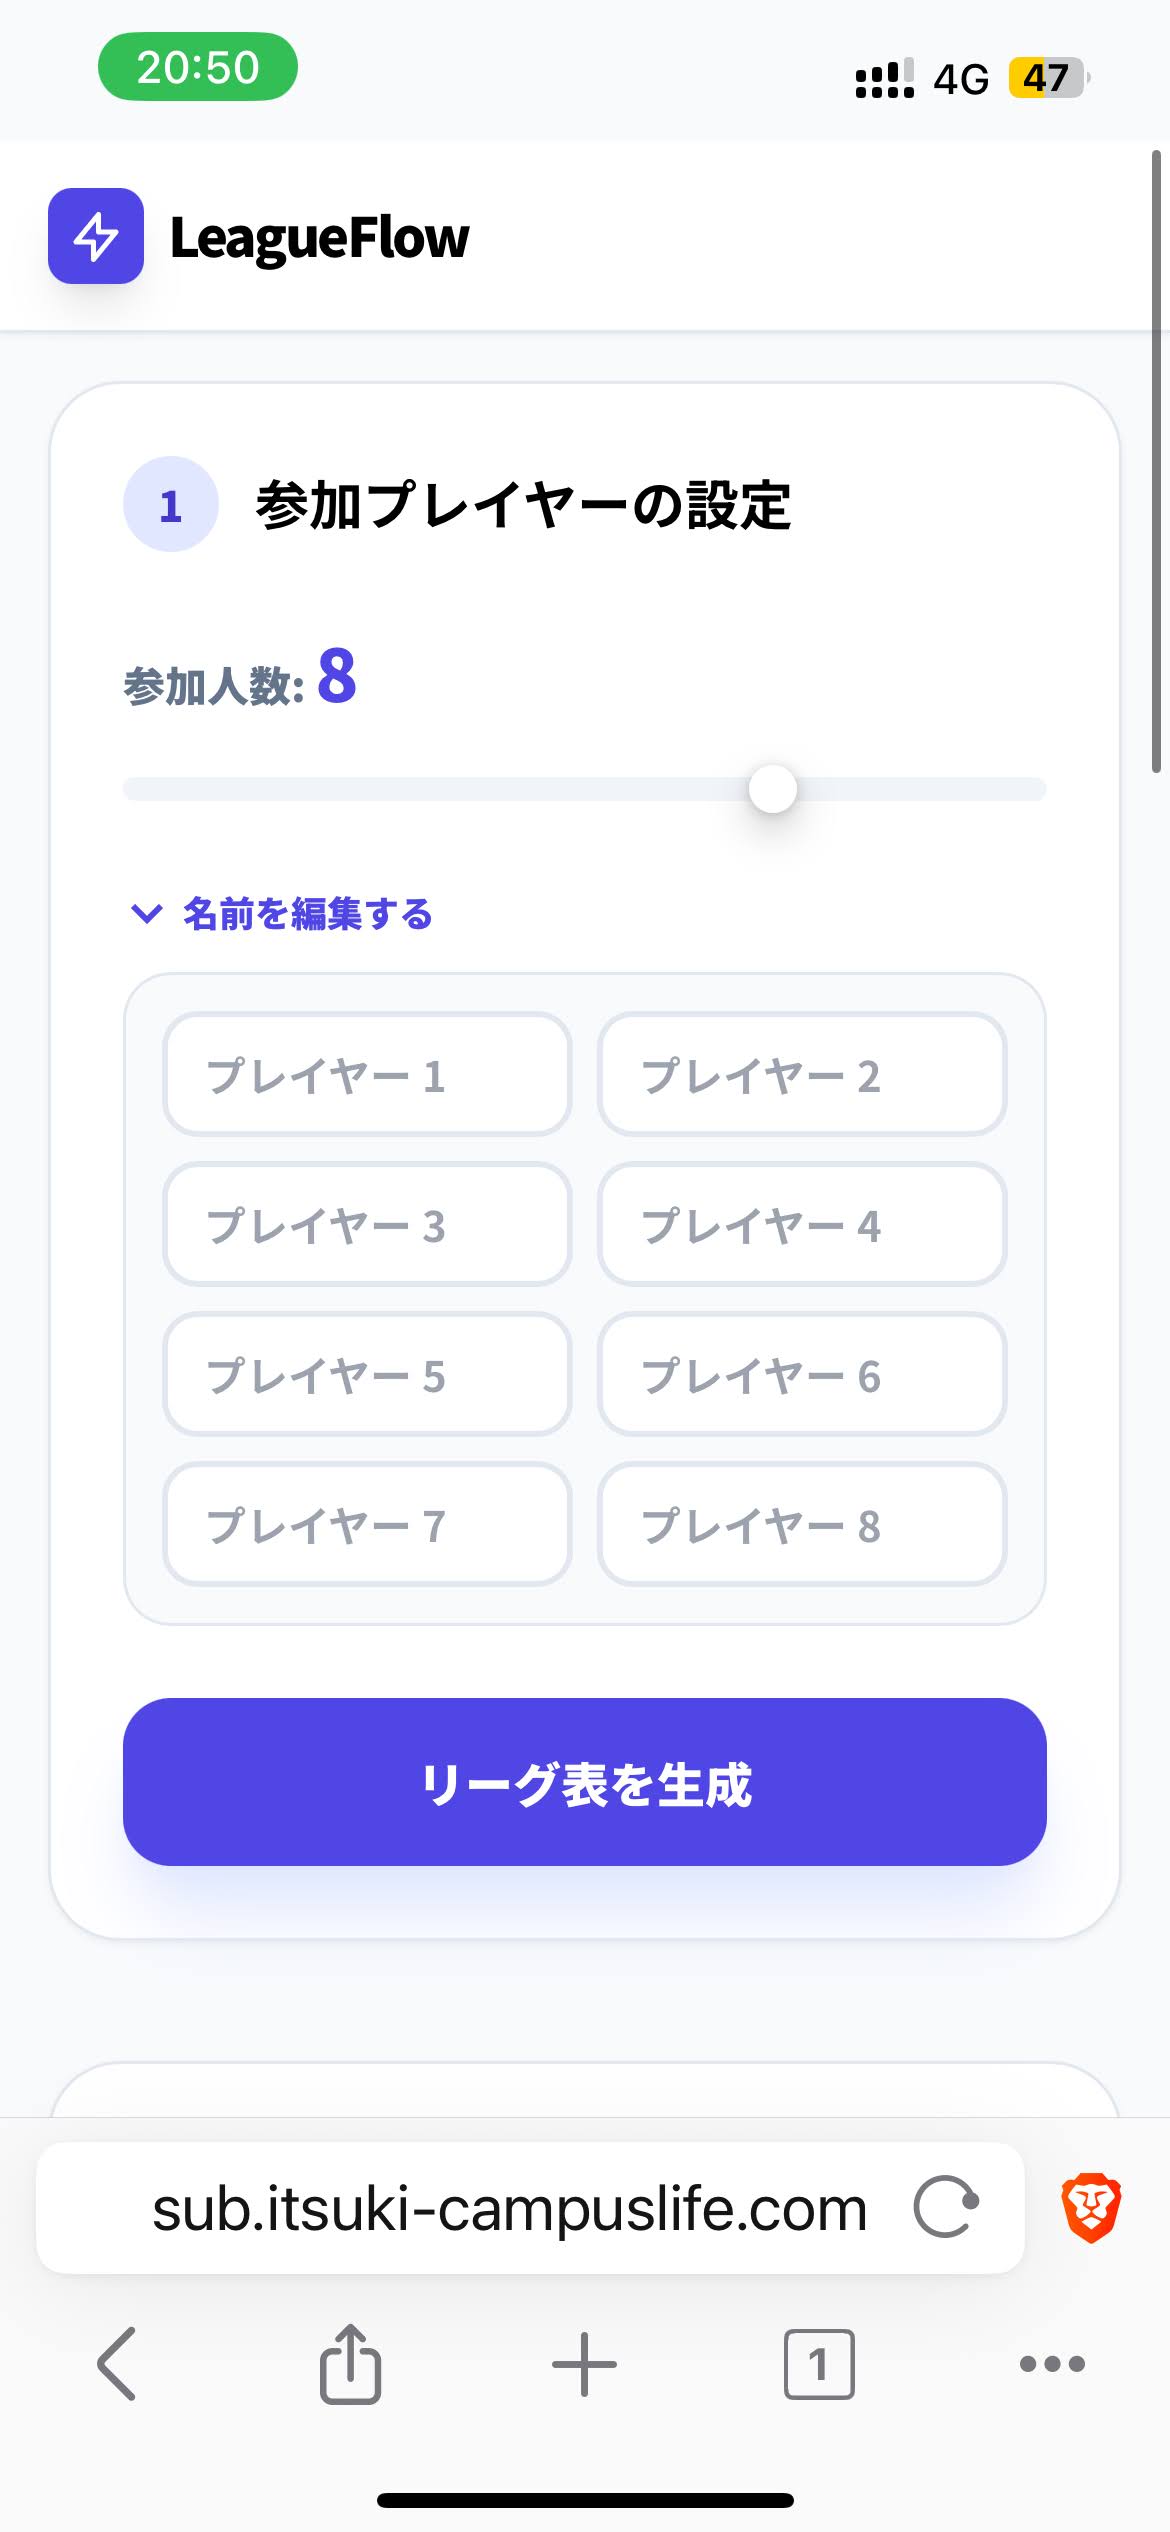Viewport: 1170px width, 2532px height.
Task: Open a new tab with plus icon
Action: click(584, 2364)
